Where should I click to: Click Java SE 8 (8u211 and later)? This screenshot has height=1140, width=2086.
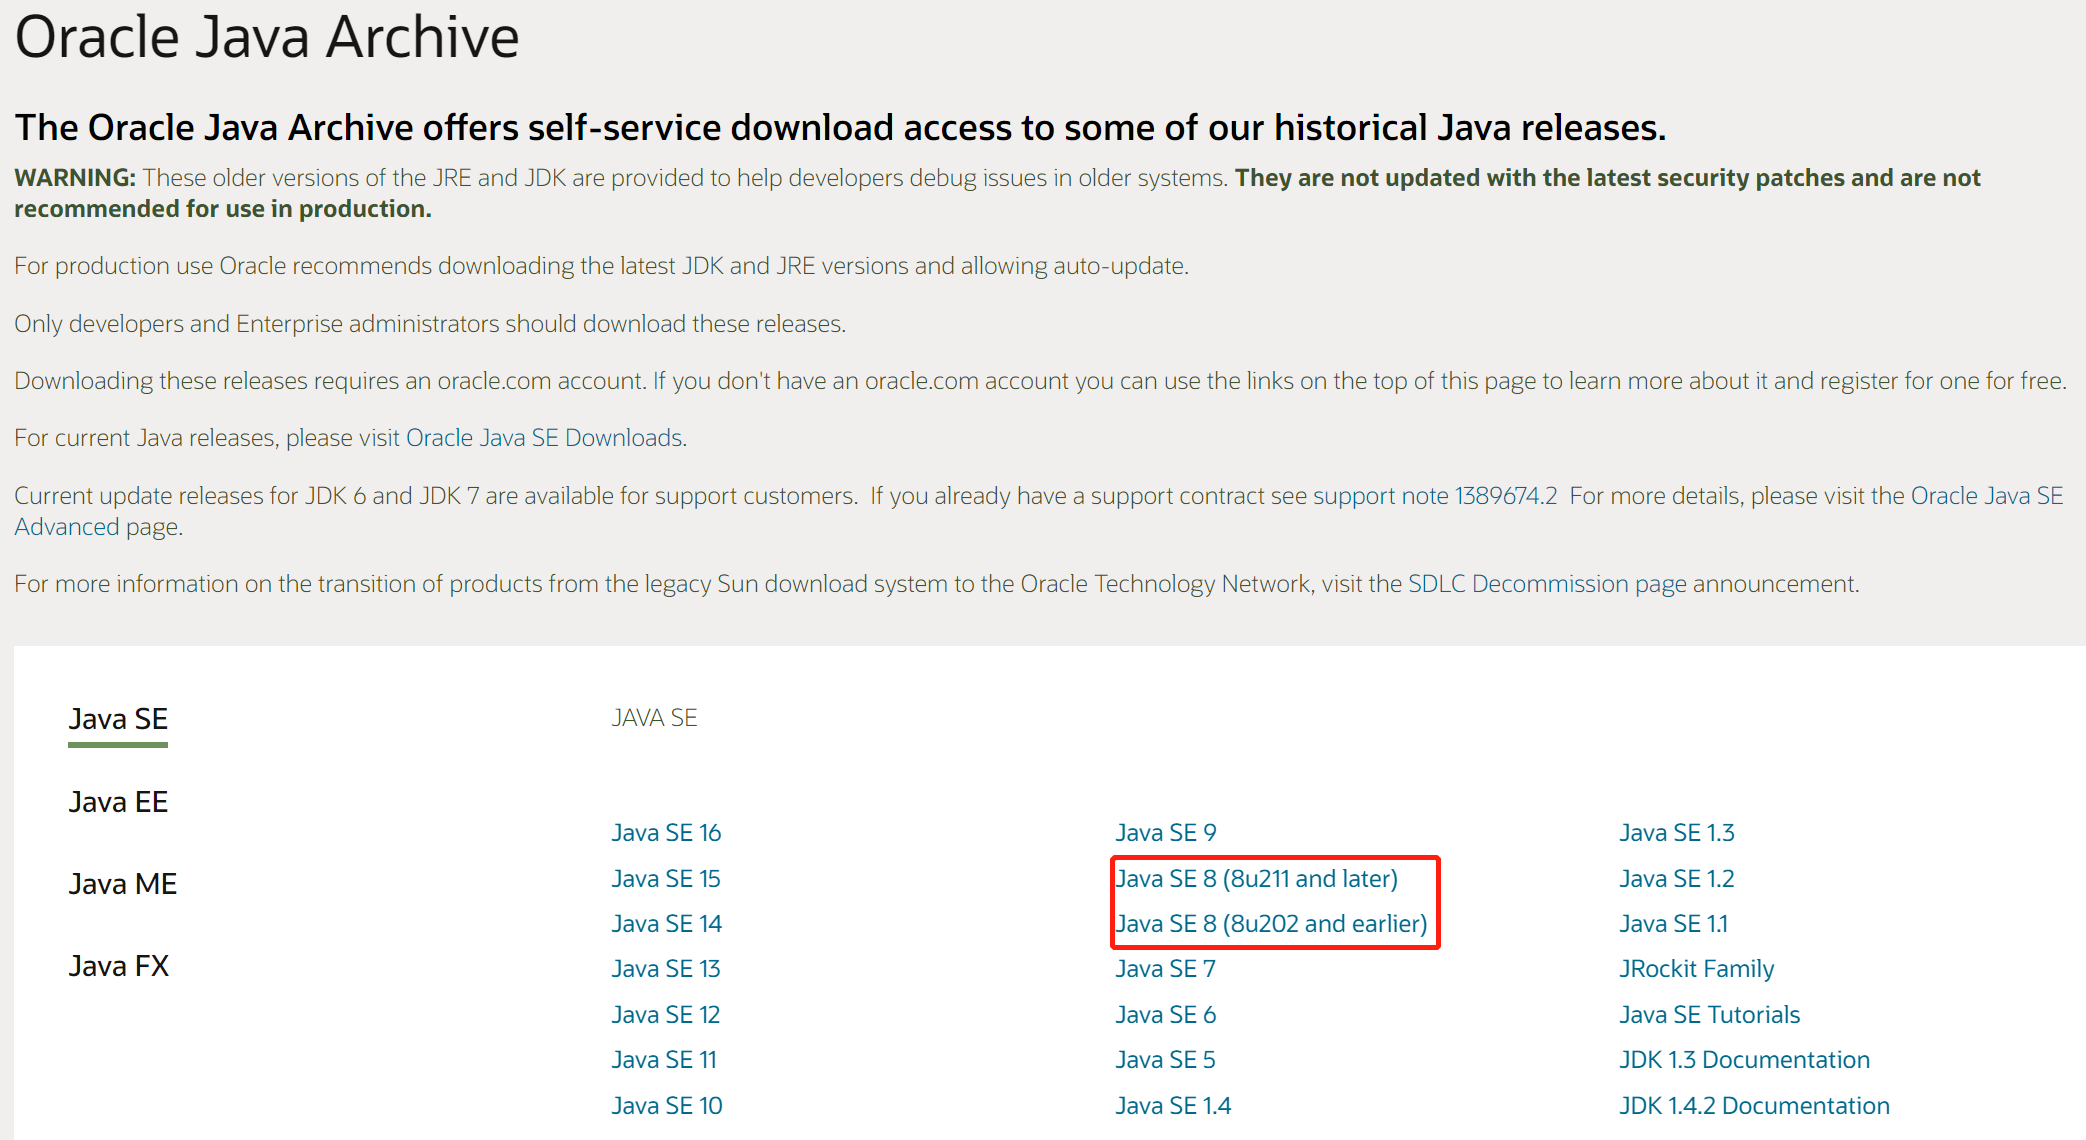coord(1256,879)
